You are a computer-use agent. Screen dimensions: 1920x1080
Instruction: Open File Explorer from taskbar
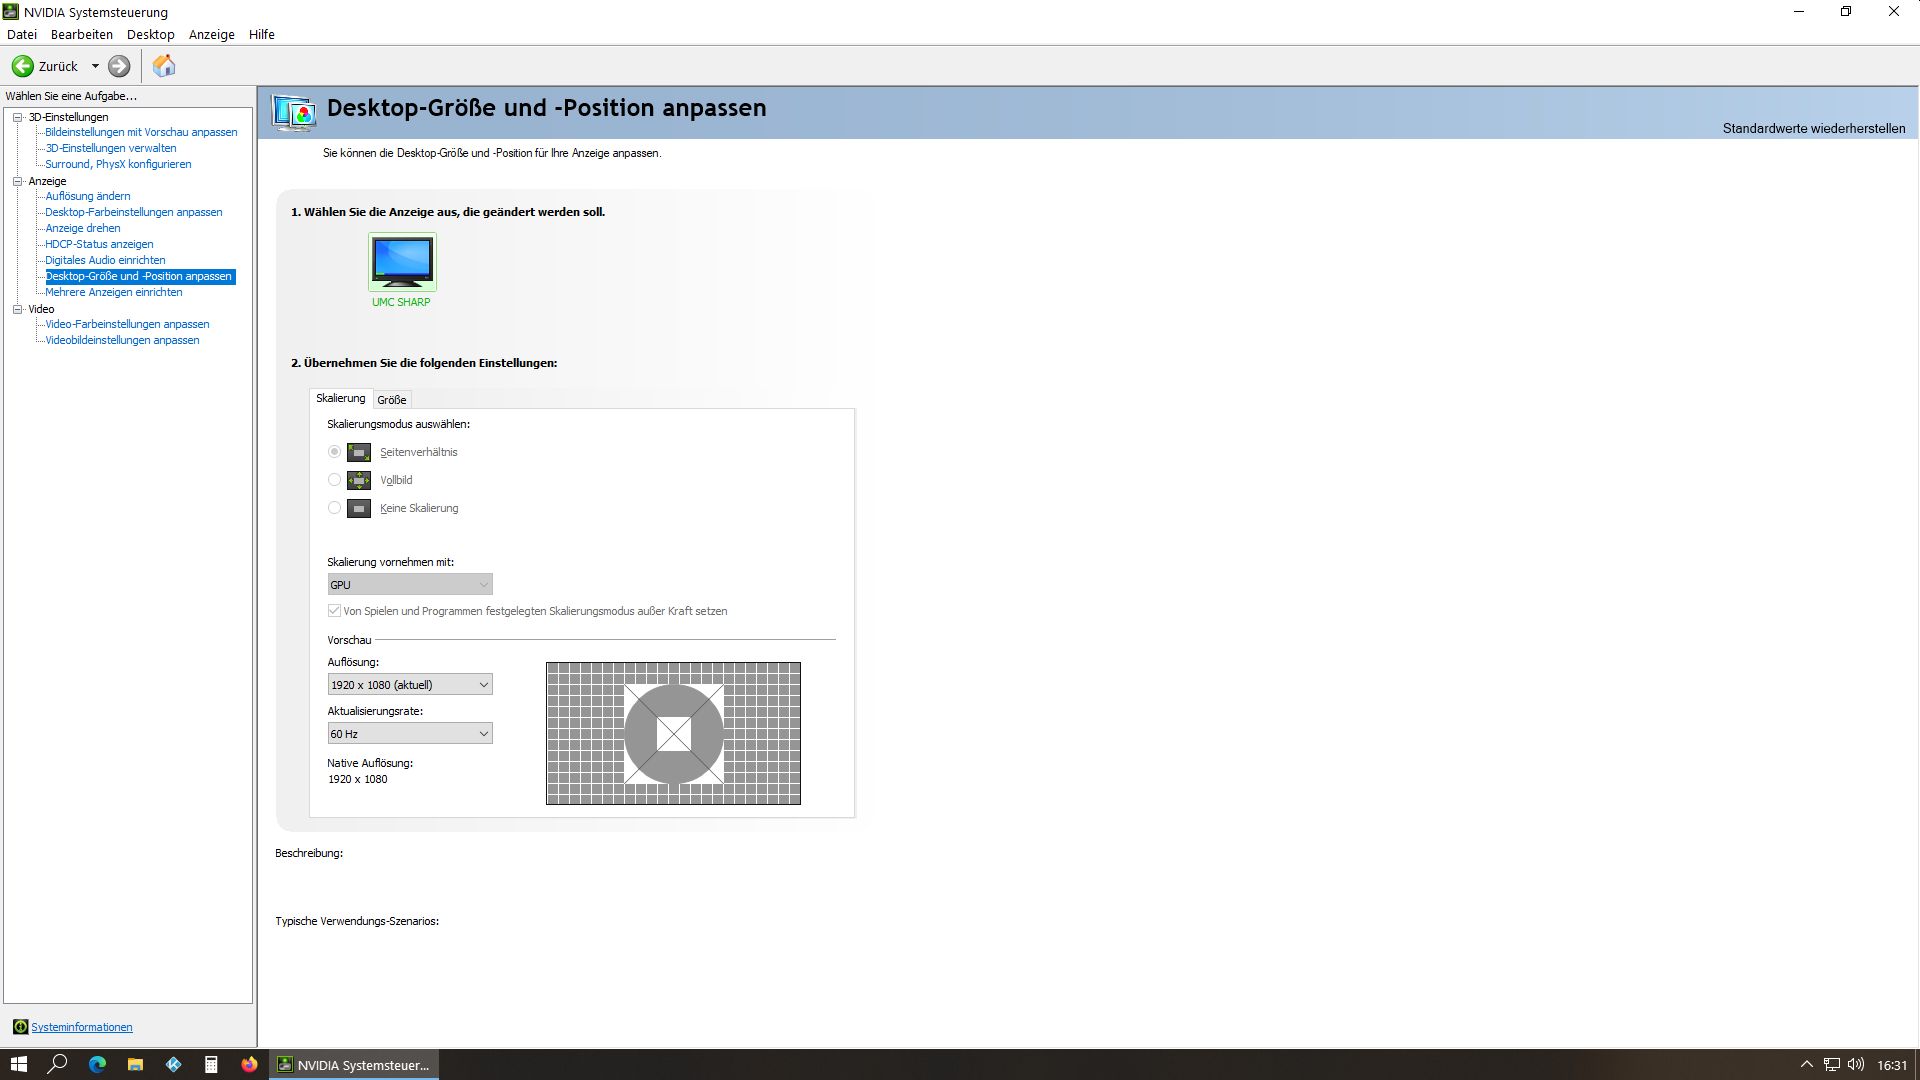[135, 1064]
